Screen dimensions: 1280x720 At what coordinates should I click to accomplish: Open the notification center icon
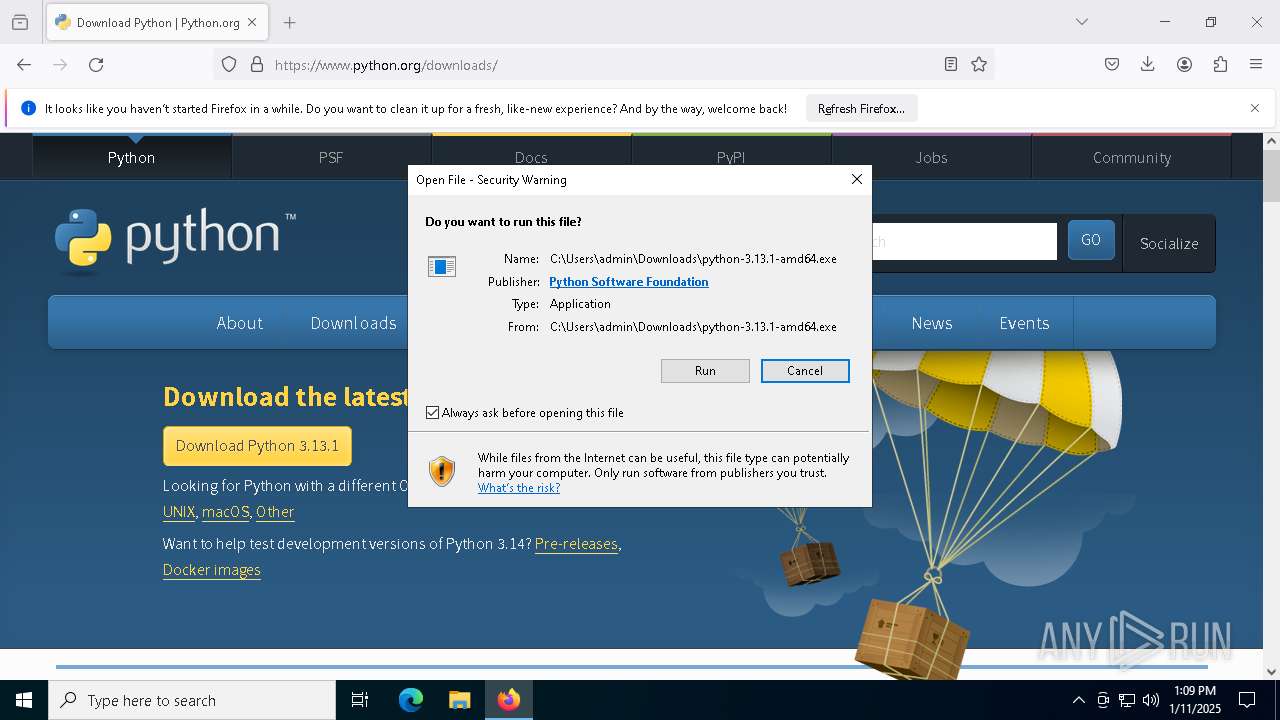[x=1247, y=700]
